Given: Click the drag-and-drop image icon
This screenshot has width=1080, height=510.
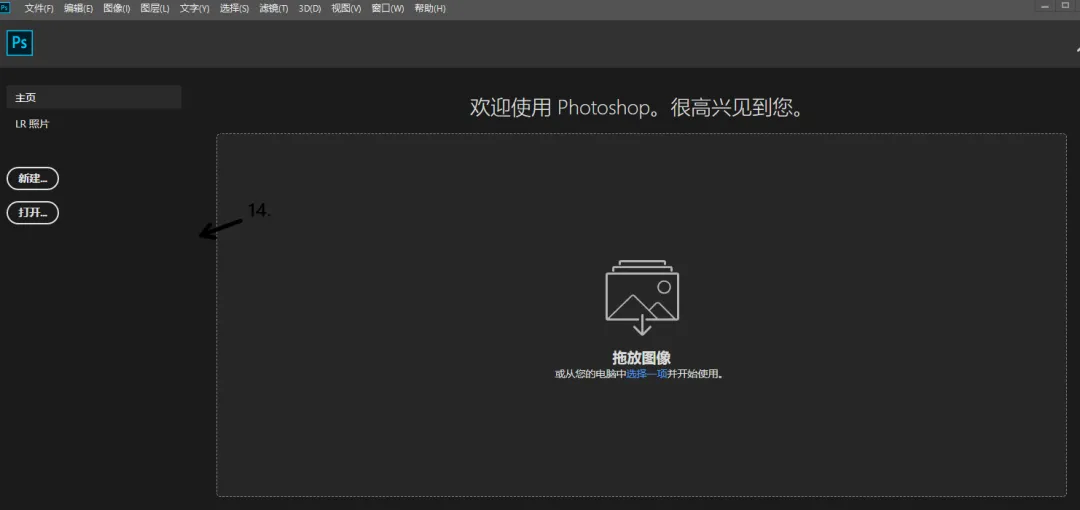Looking at the screenshot, I should point(642,297).
